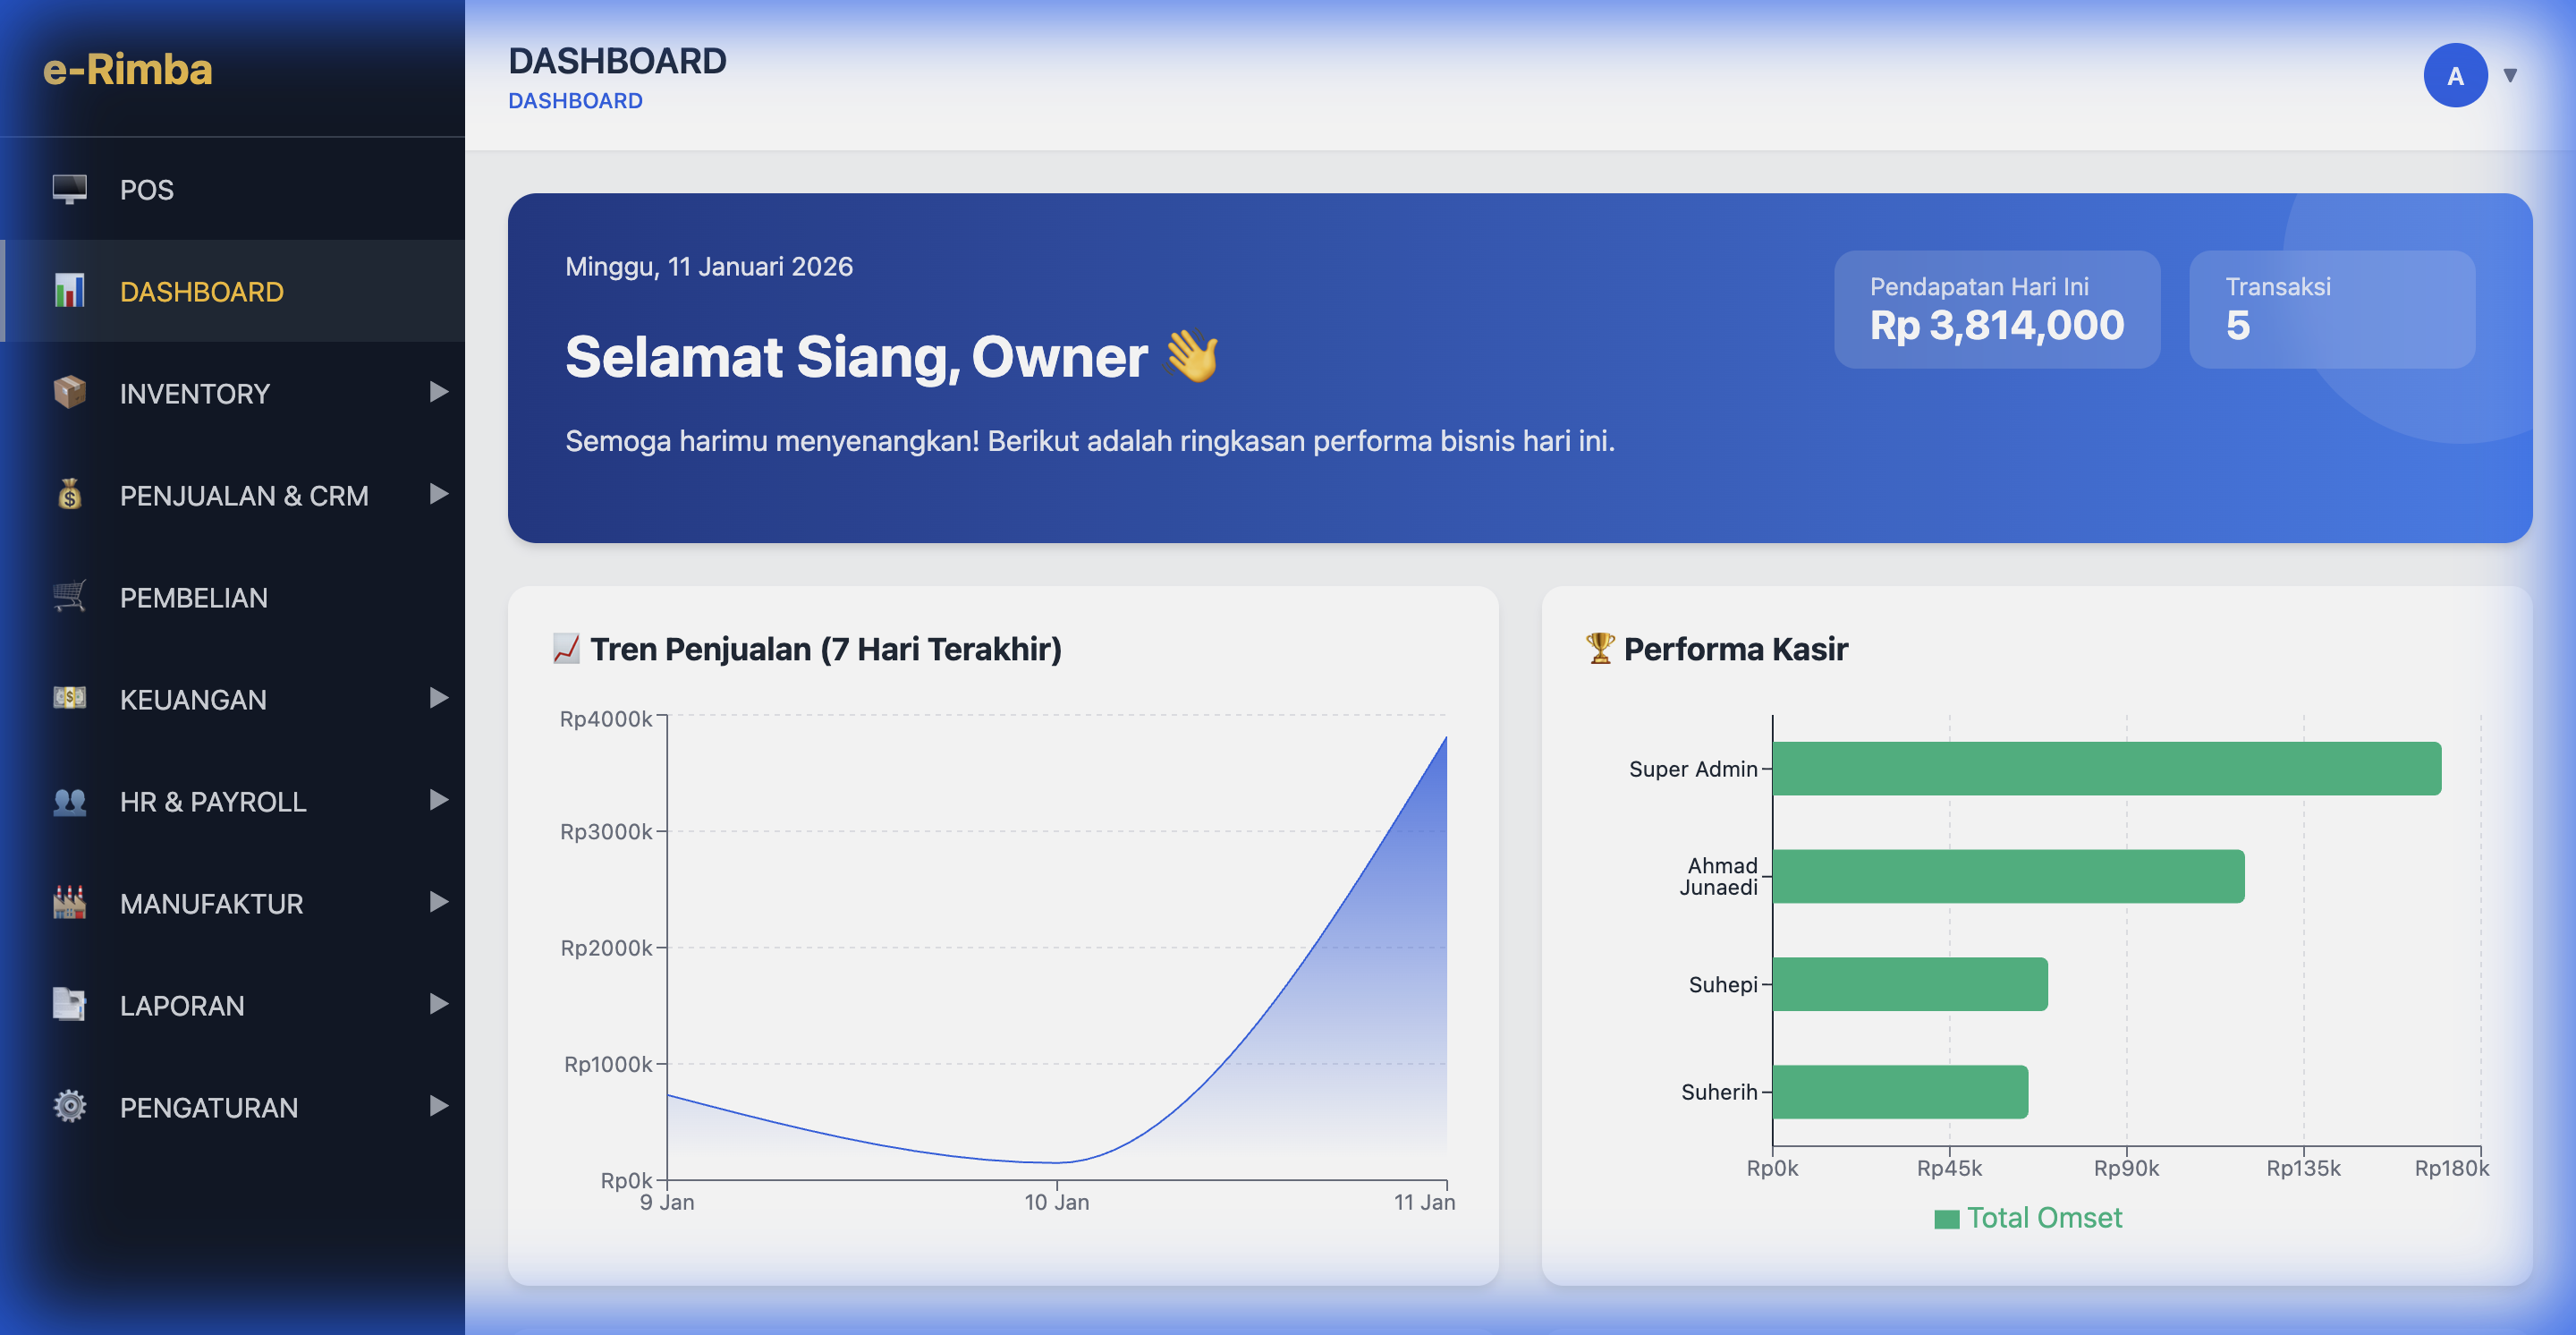
Task: Click the Pembelian shopping cart icon
Action: click(68, 597)
